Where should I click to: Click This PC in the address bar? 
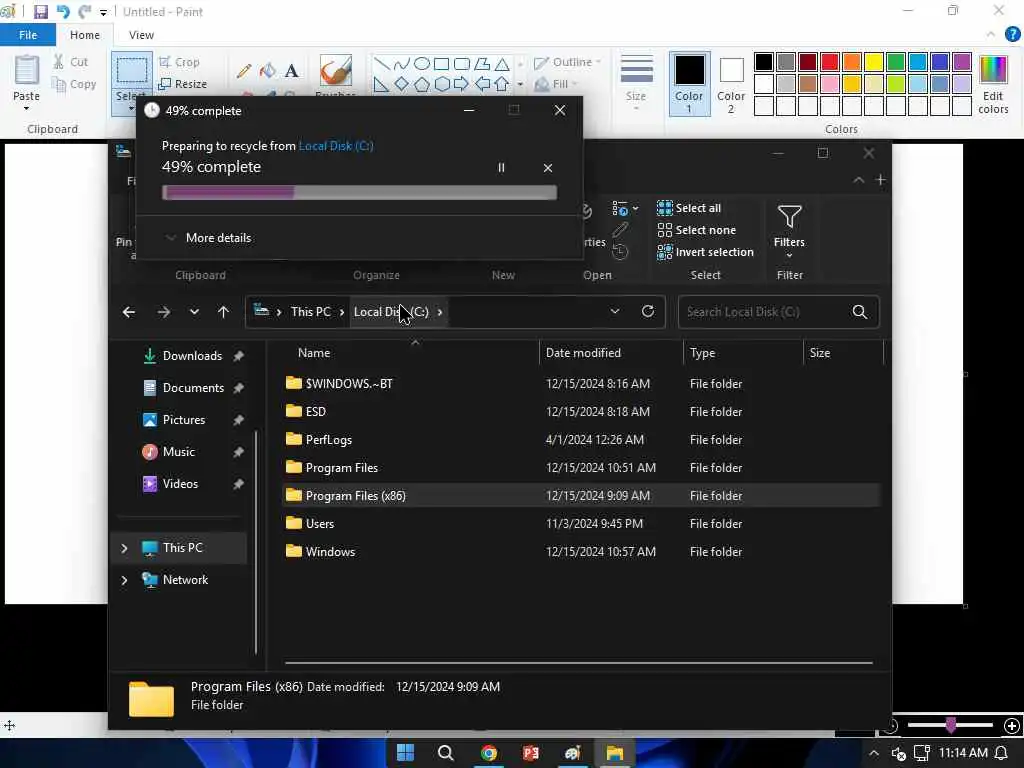pos(311,312)
